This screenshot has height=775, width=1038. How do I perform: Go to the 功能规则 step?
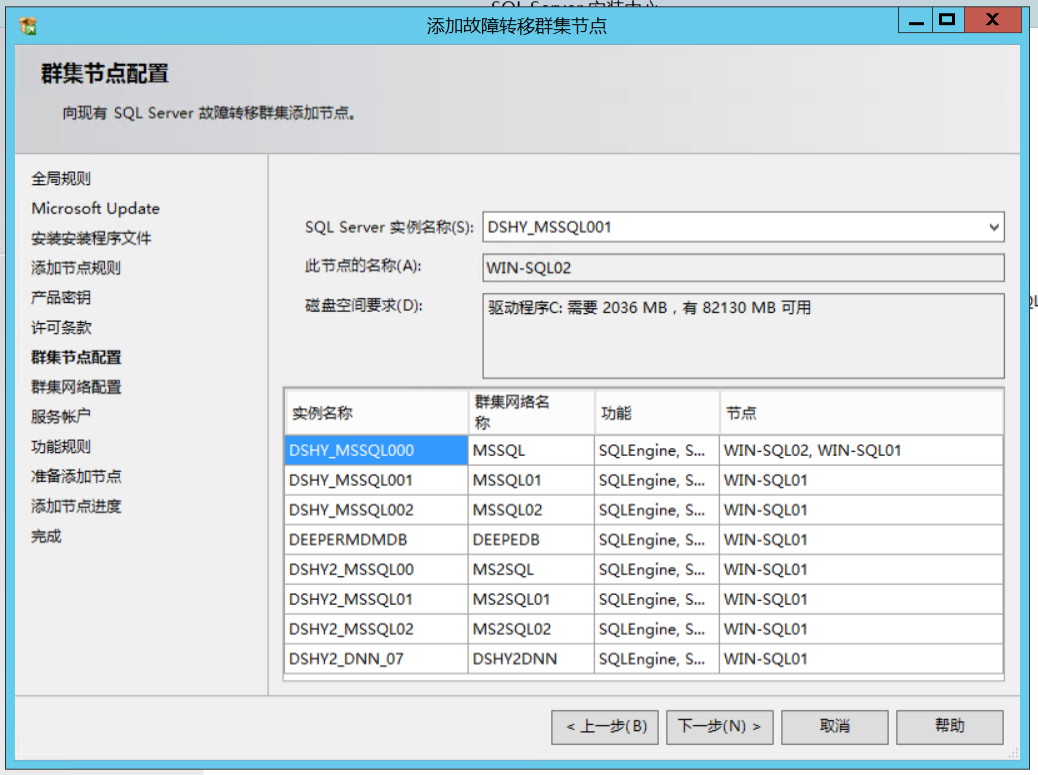pyautogui.click(x=61, y=447)
